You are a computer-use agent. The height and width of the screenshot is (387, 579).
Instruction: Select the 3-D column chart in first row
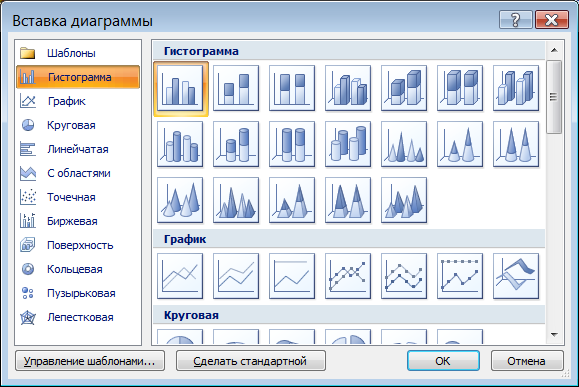(516, 88)
